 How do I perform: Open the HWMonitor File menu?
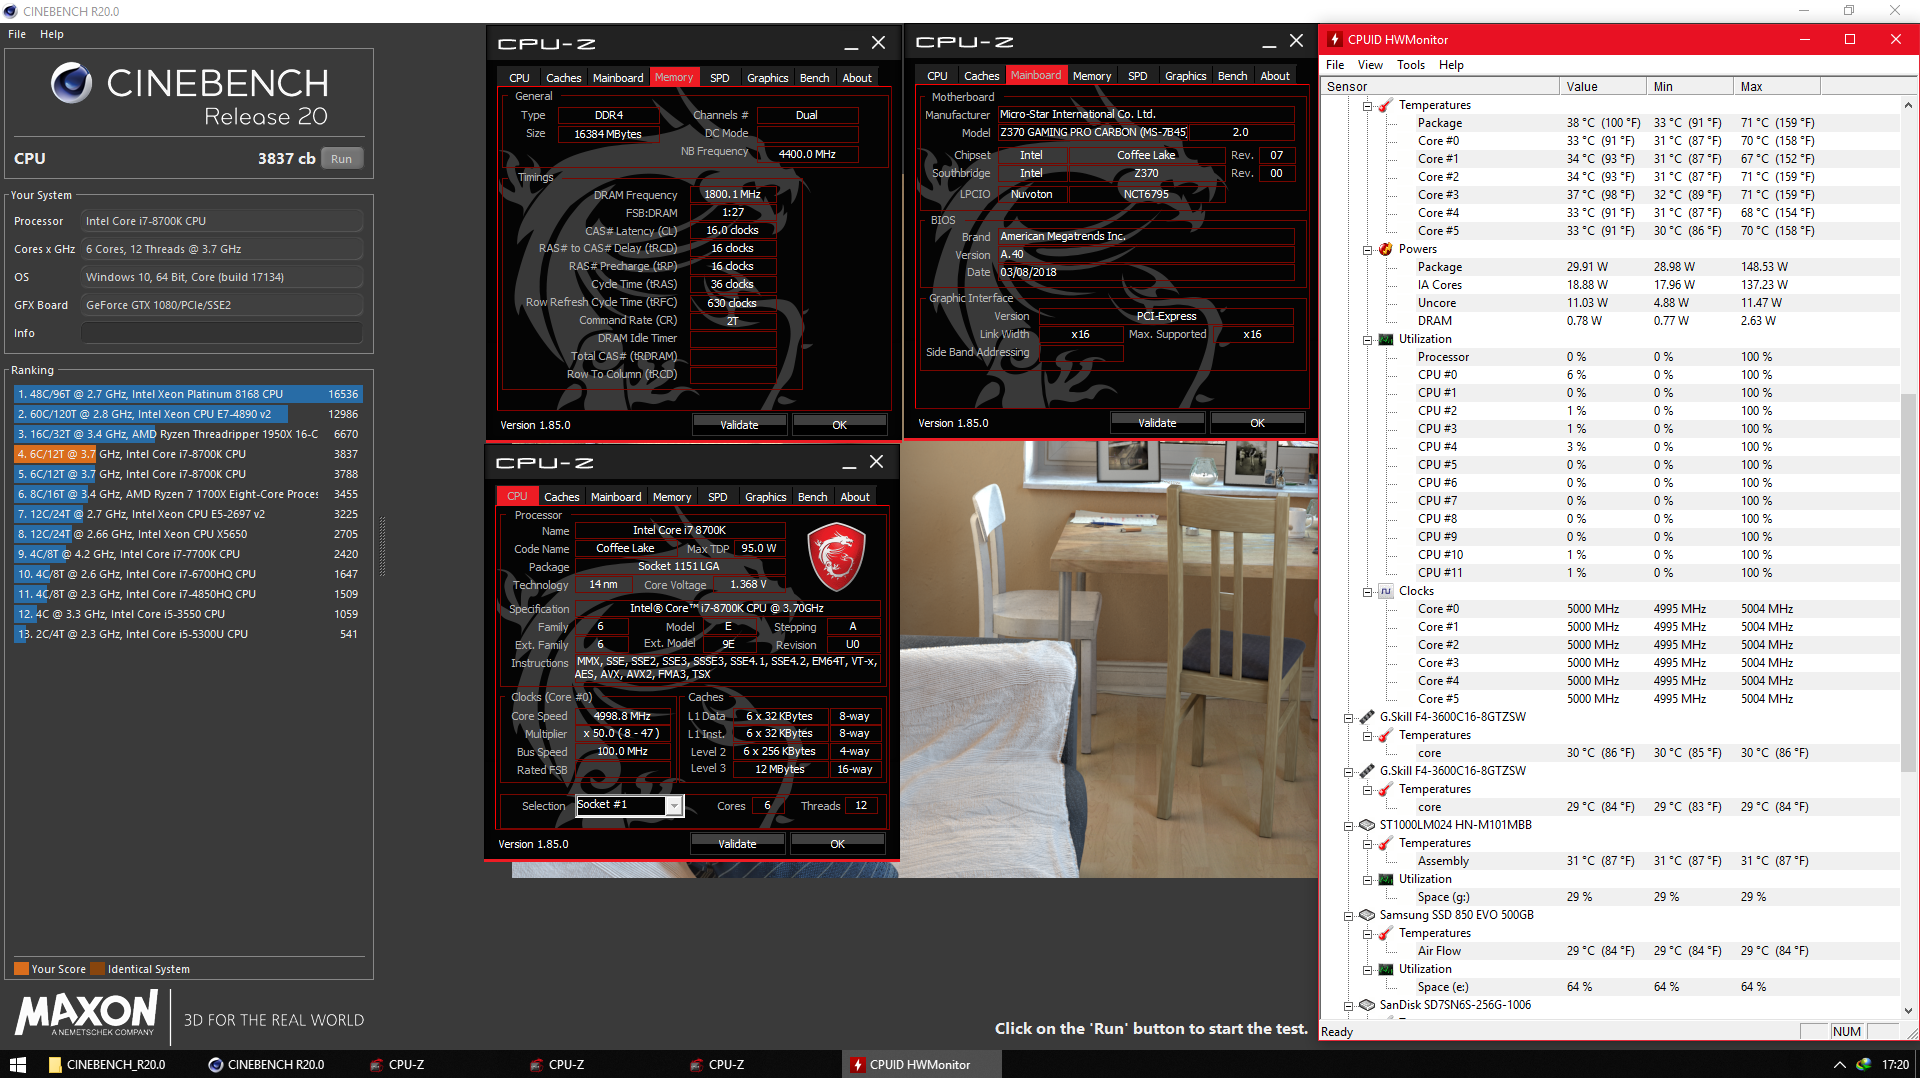click(x=1335, y=65)
